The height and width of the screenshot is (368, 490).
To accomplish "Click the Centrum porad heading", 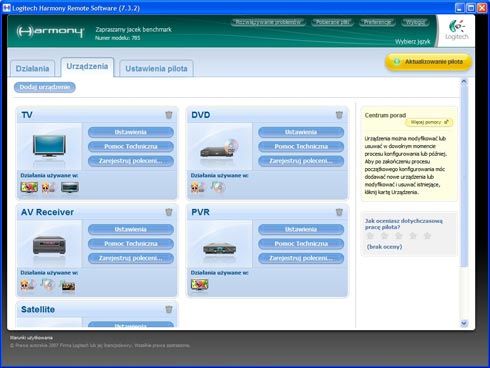I will coord(385,115).
